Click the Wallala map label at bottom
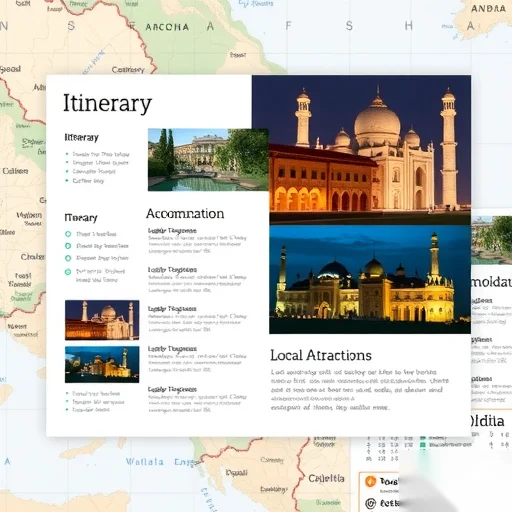 145,462
